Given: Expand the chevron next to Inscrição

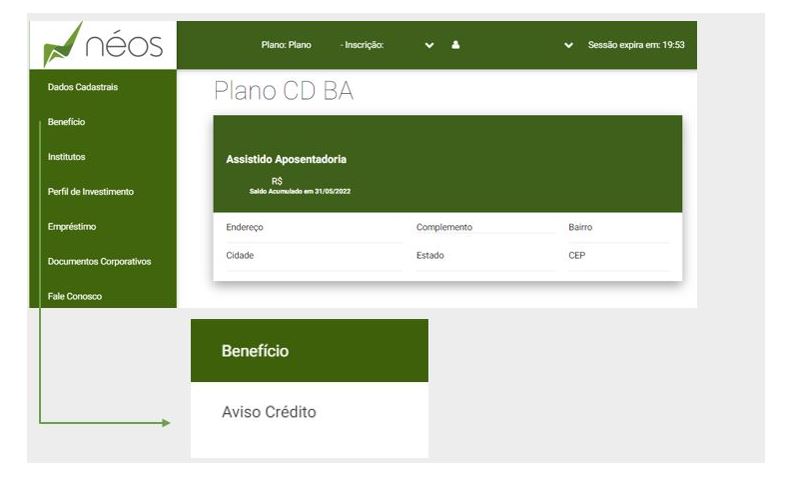Looking at the screenshot, I should (x=429, y=45).
